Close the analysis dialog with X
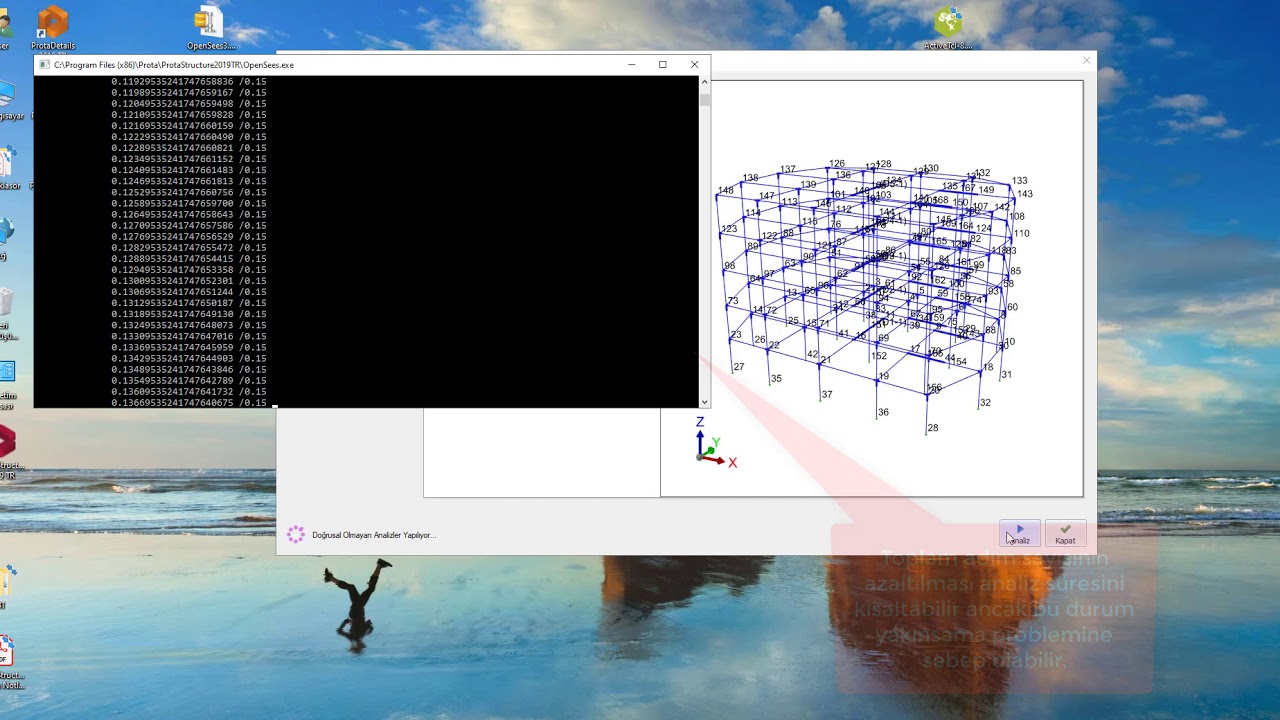Screen dimensions: 1280x720 pyautogui.click(x=1086, y=61)
